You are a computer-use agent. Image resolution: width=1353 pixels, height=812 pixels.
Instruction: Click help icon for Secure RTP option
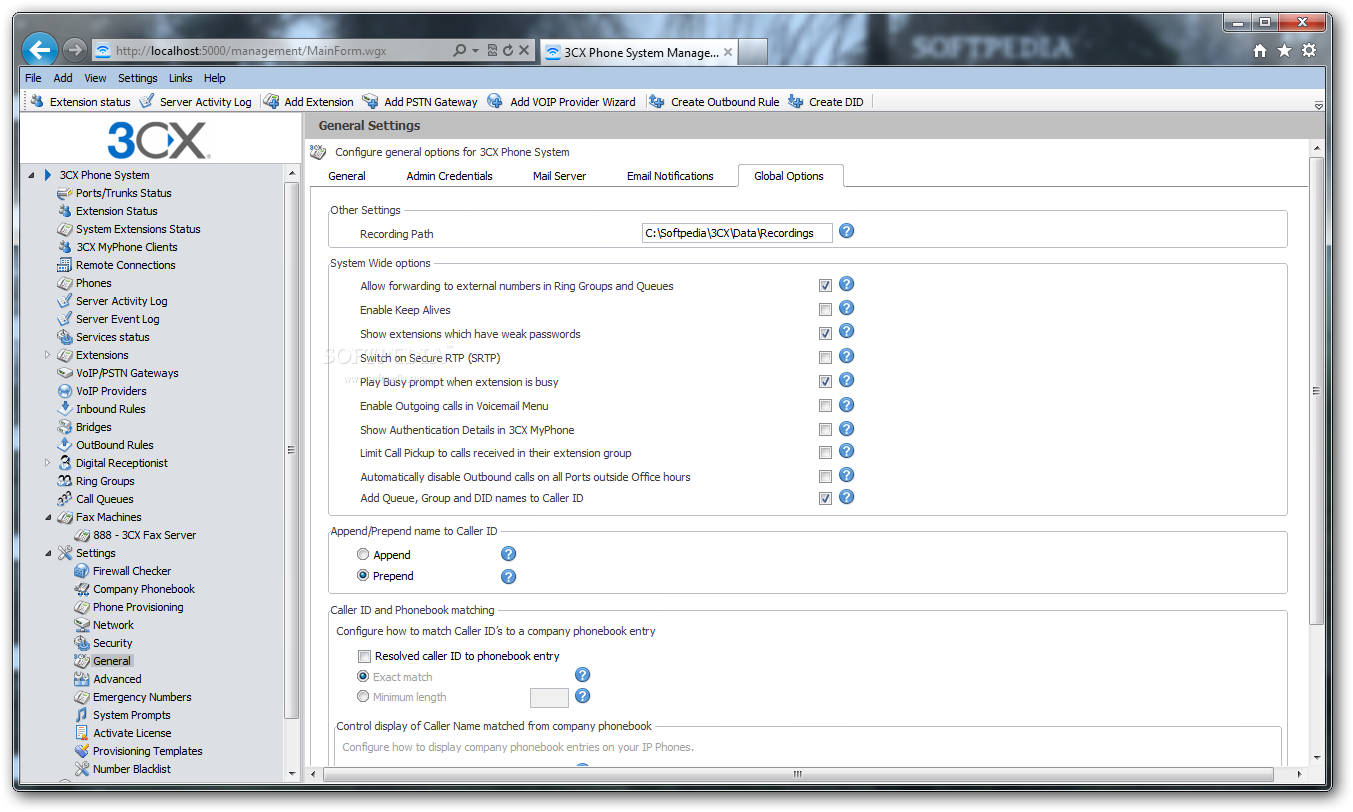point(846,356)
